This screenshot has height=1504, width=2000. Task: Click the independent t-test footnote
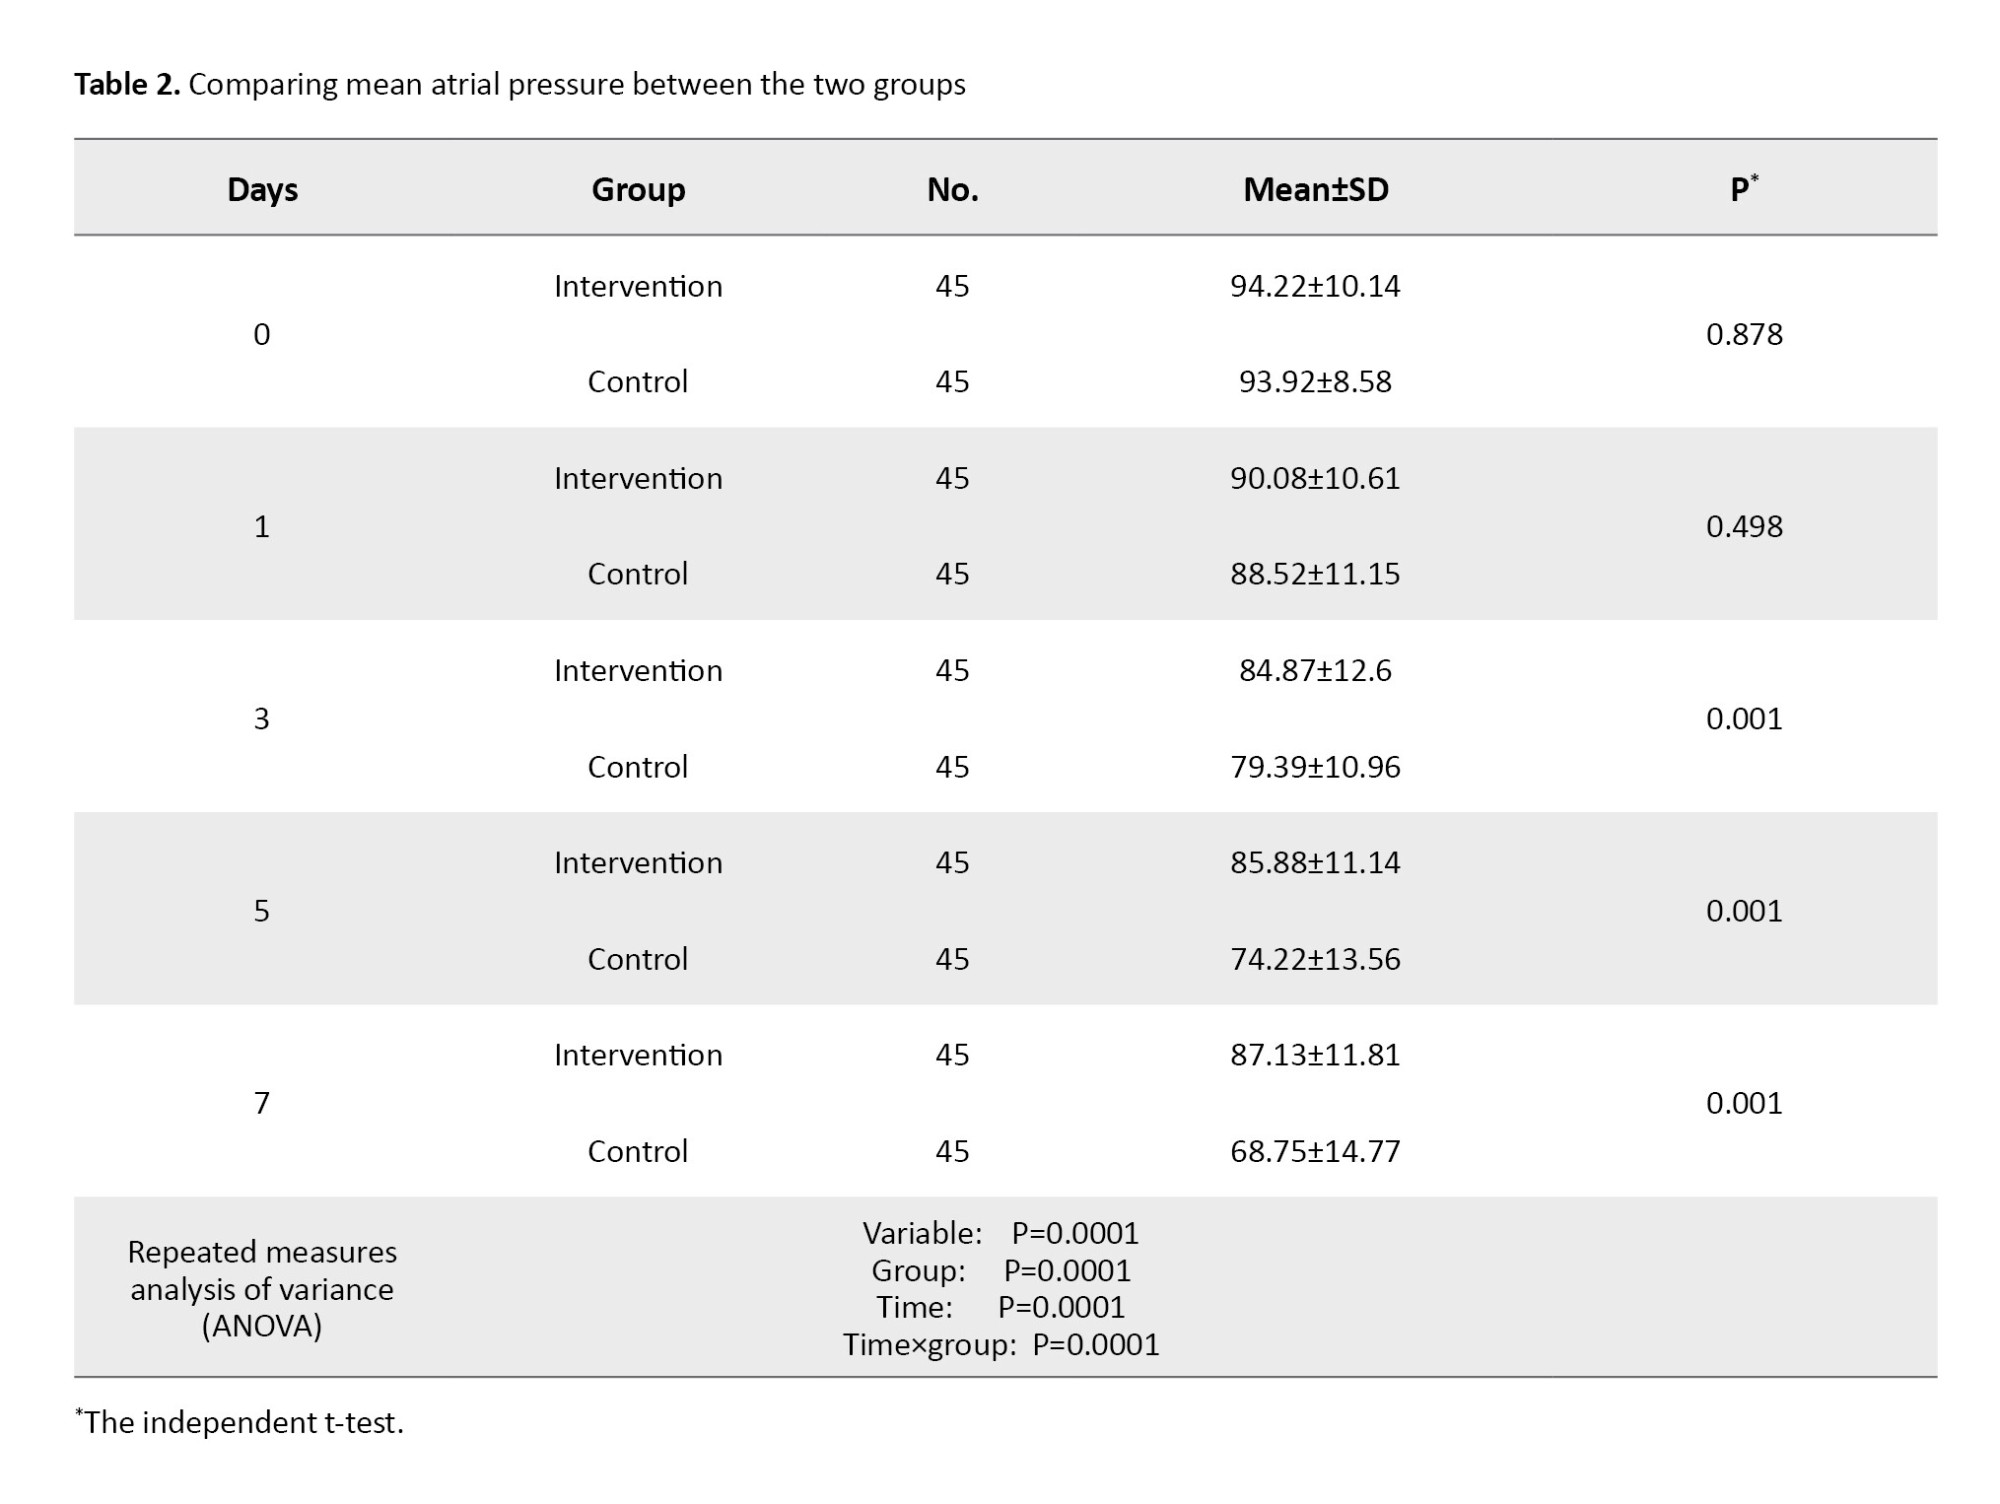pyautogui.click(x=240, y=1422)
